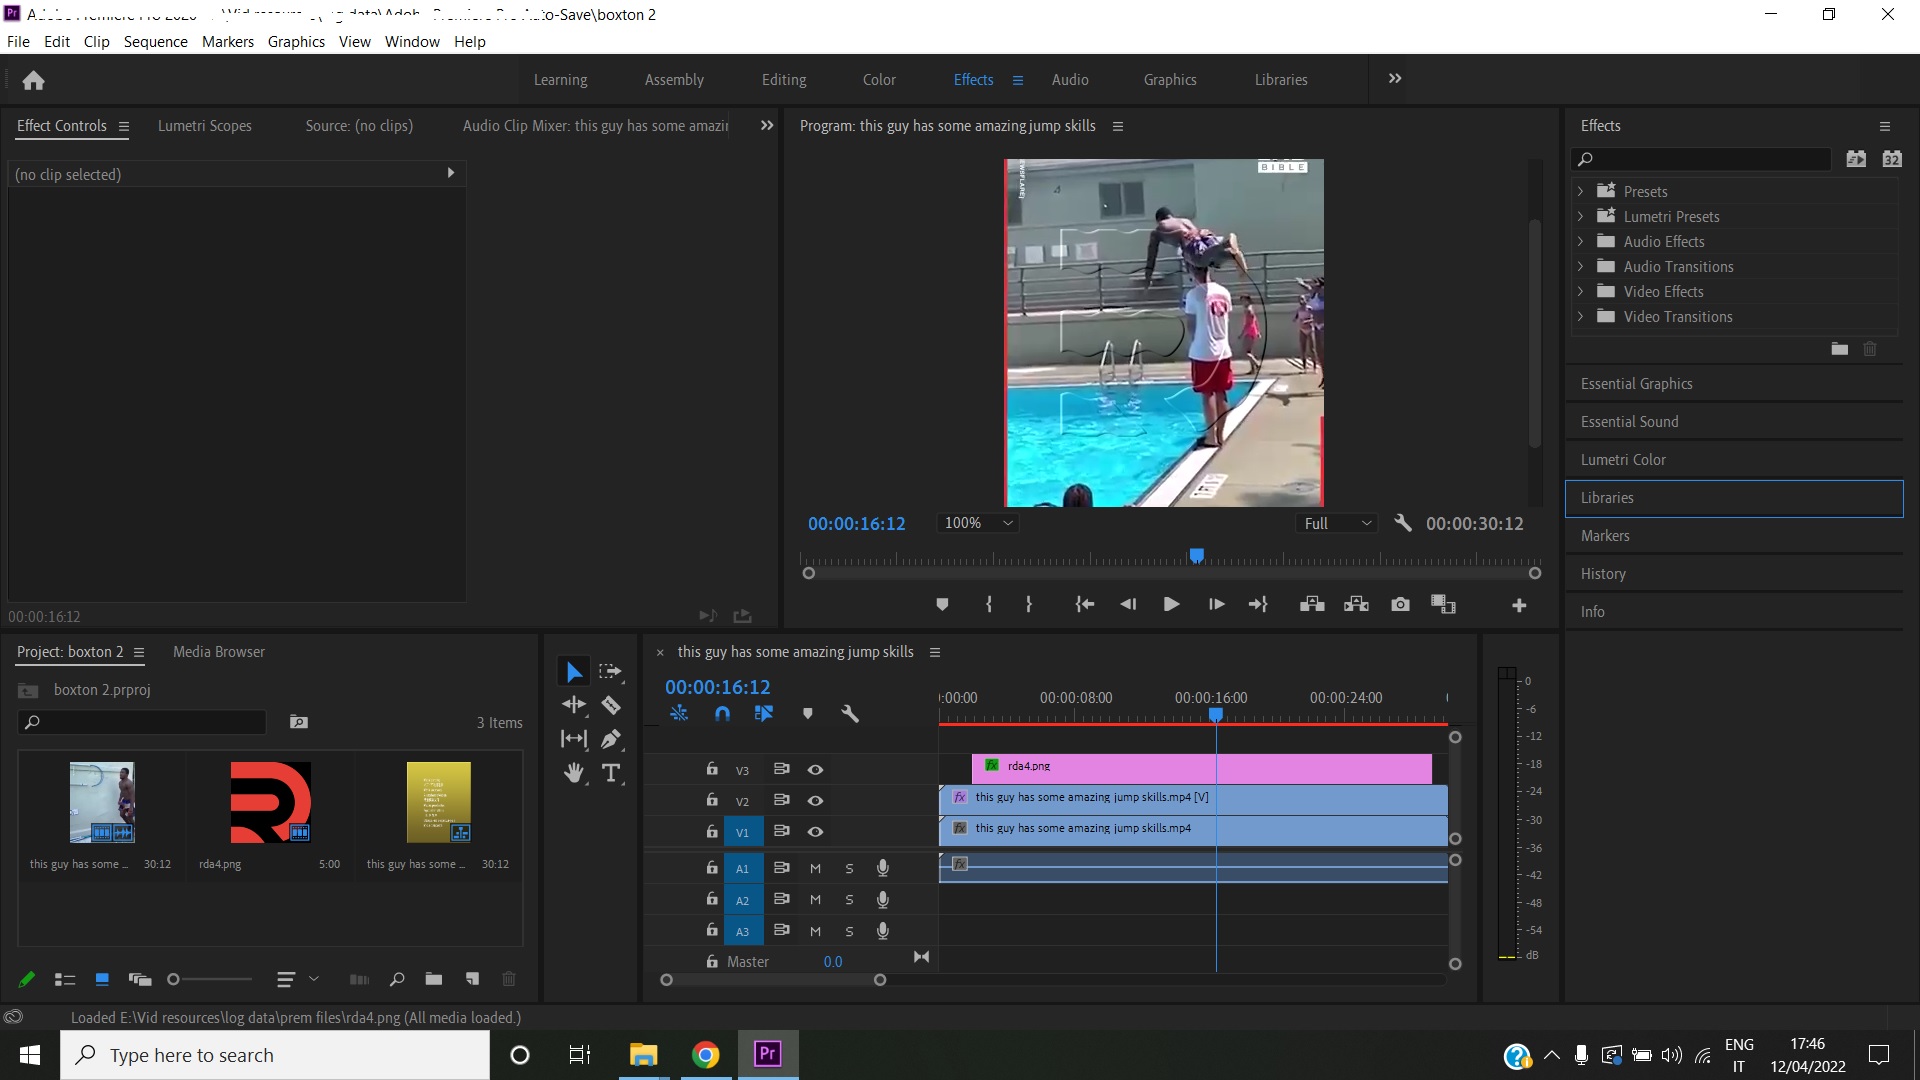1920x1080 pixels.
Task: Toggle V1 track visibility eye icon
Action: point(815,832)
